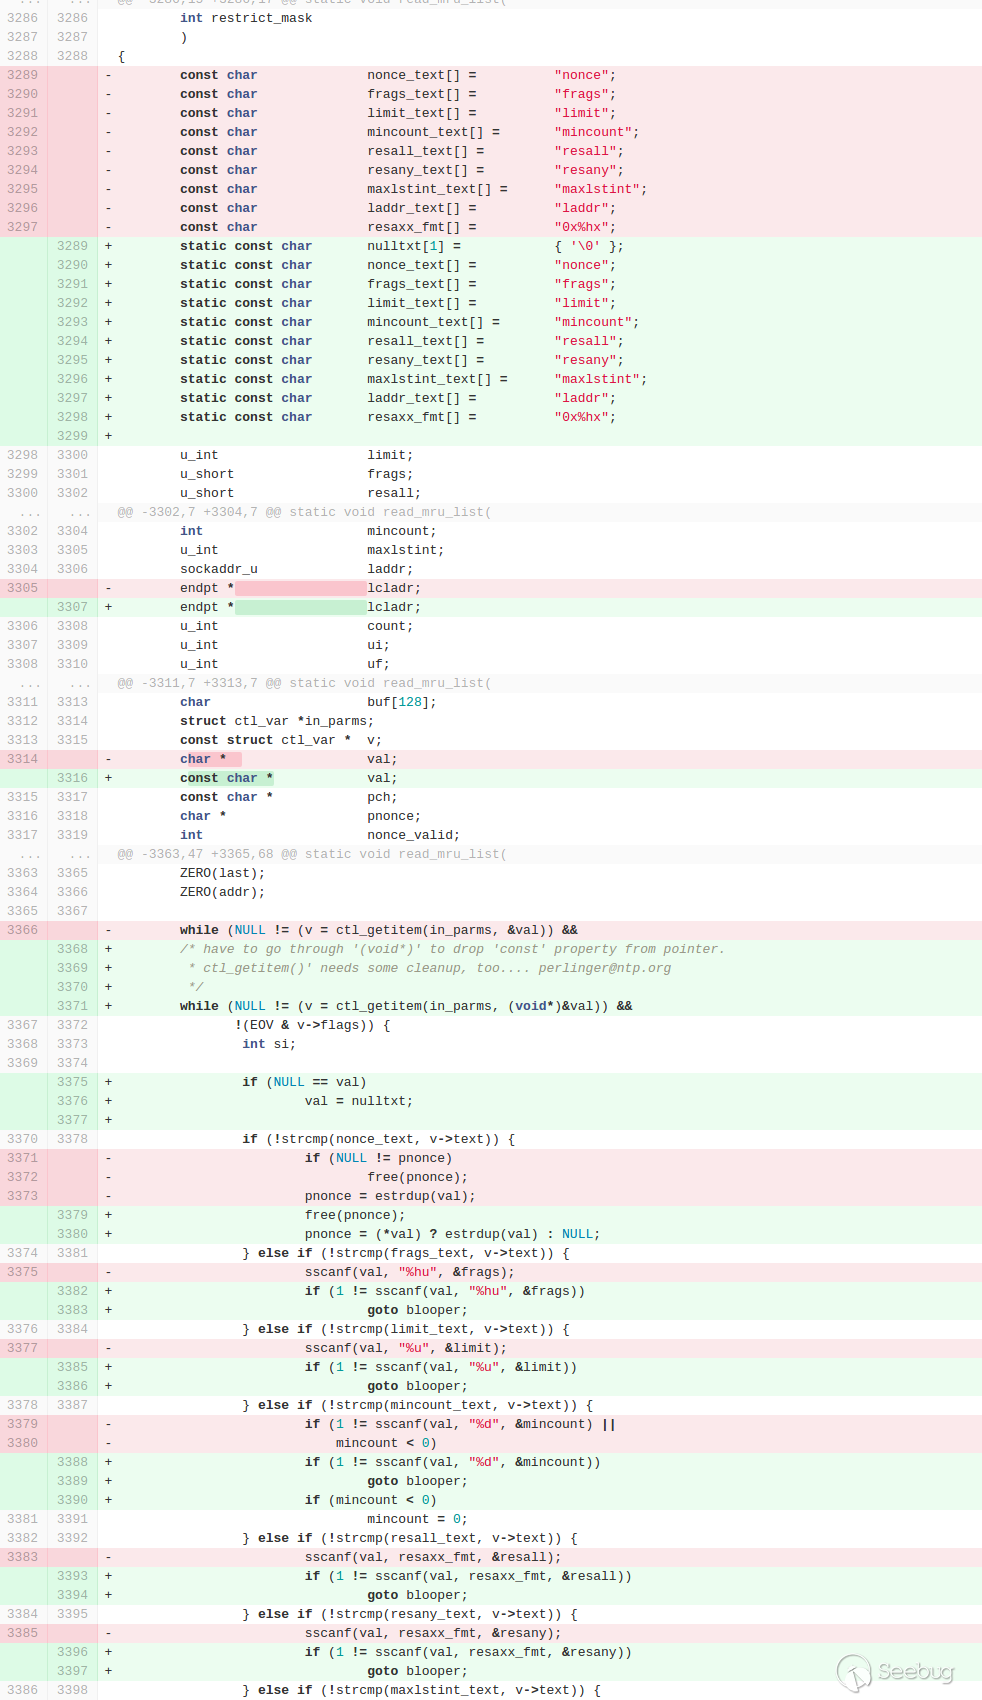Image resolution: width=982 pixels, height=1700 pixels.
Task: Click the Seebug watermark logo icon
Action: [x=854, y=1673]
